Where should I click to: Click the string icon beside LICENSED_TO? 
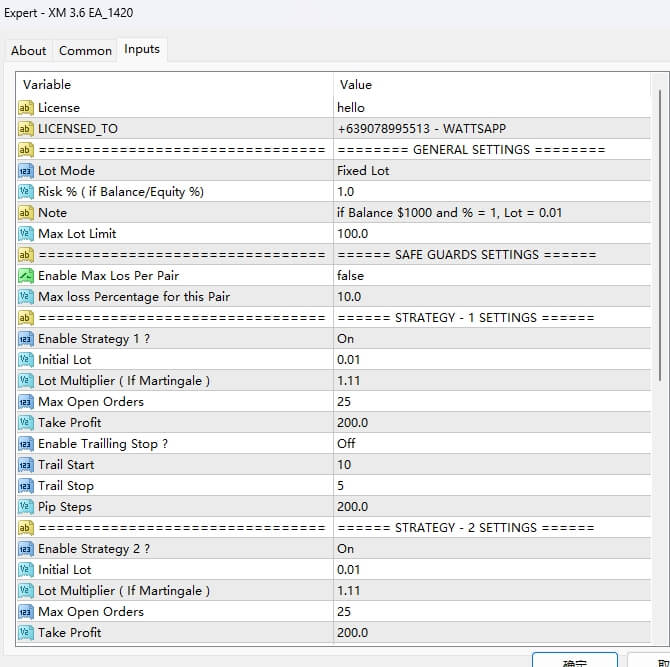click(26, 129)
